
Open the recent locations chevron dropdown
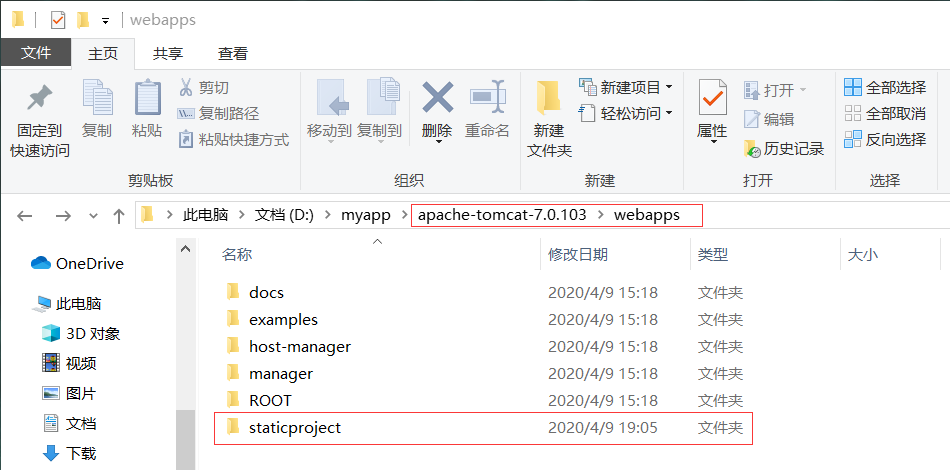point(93,215)
